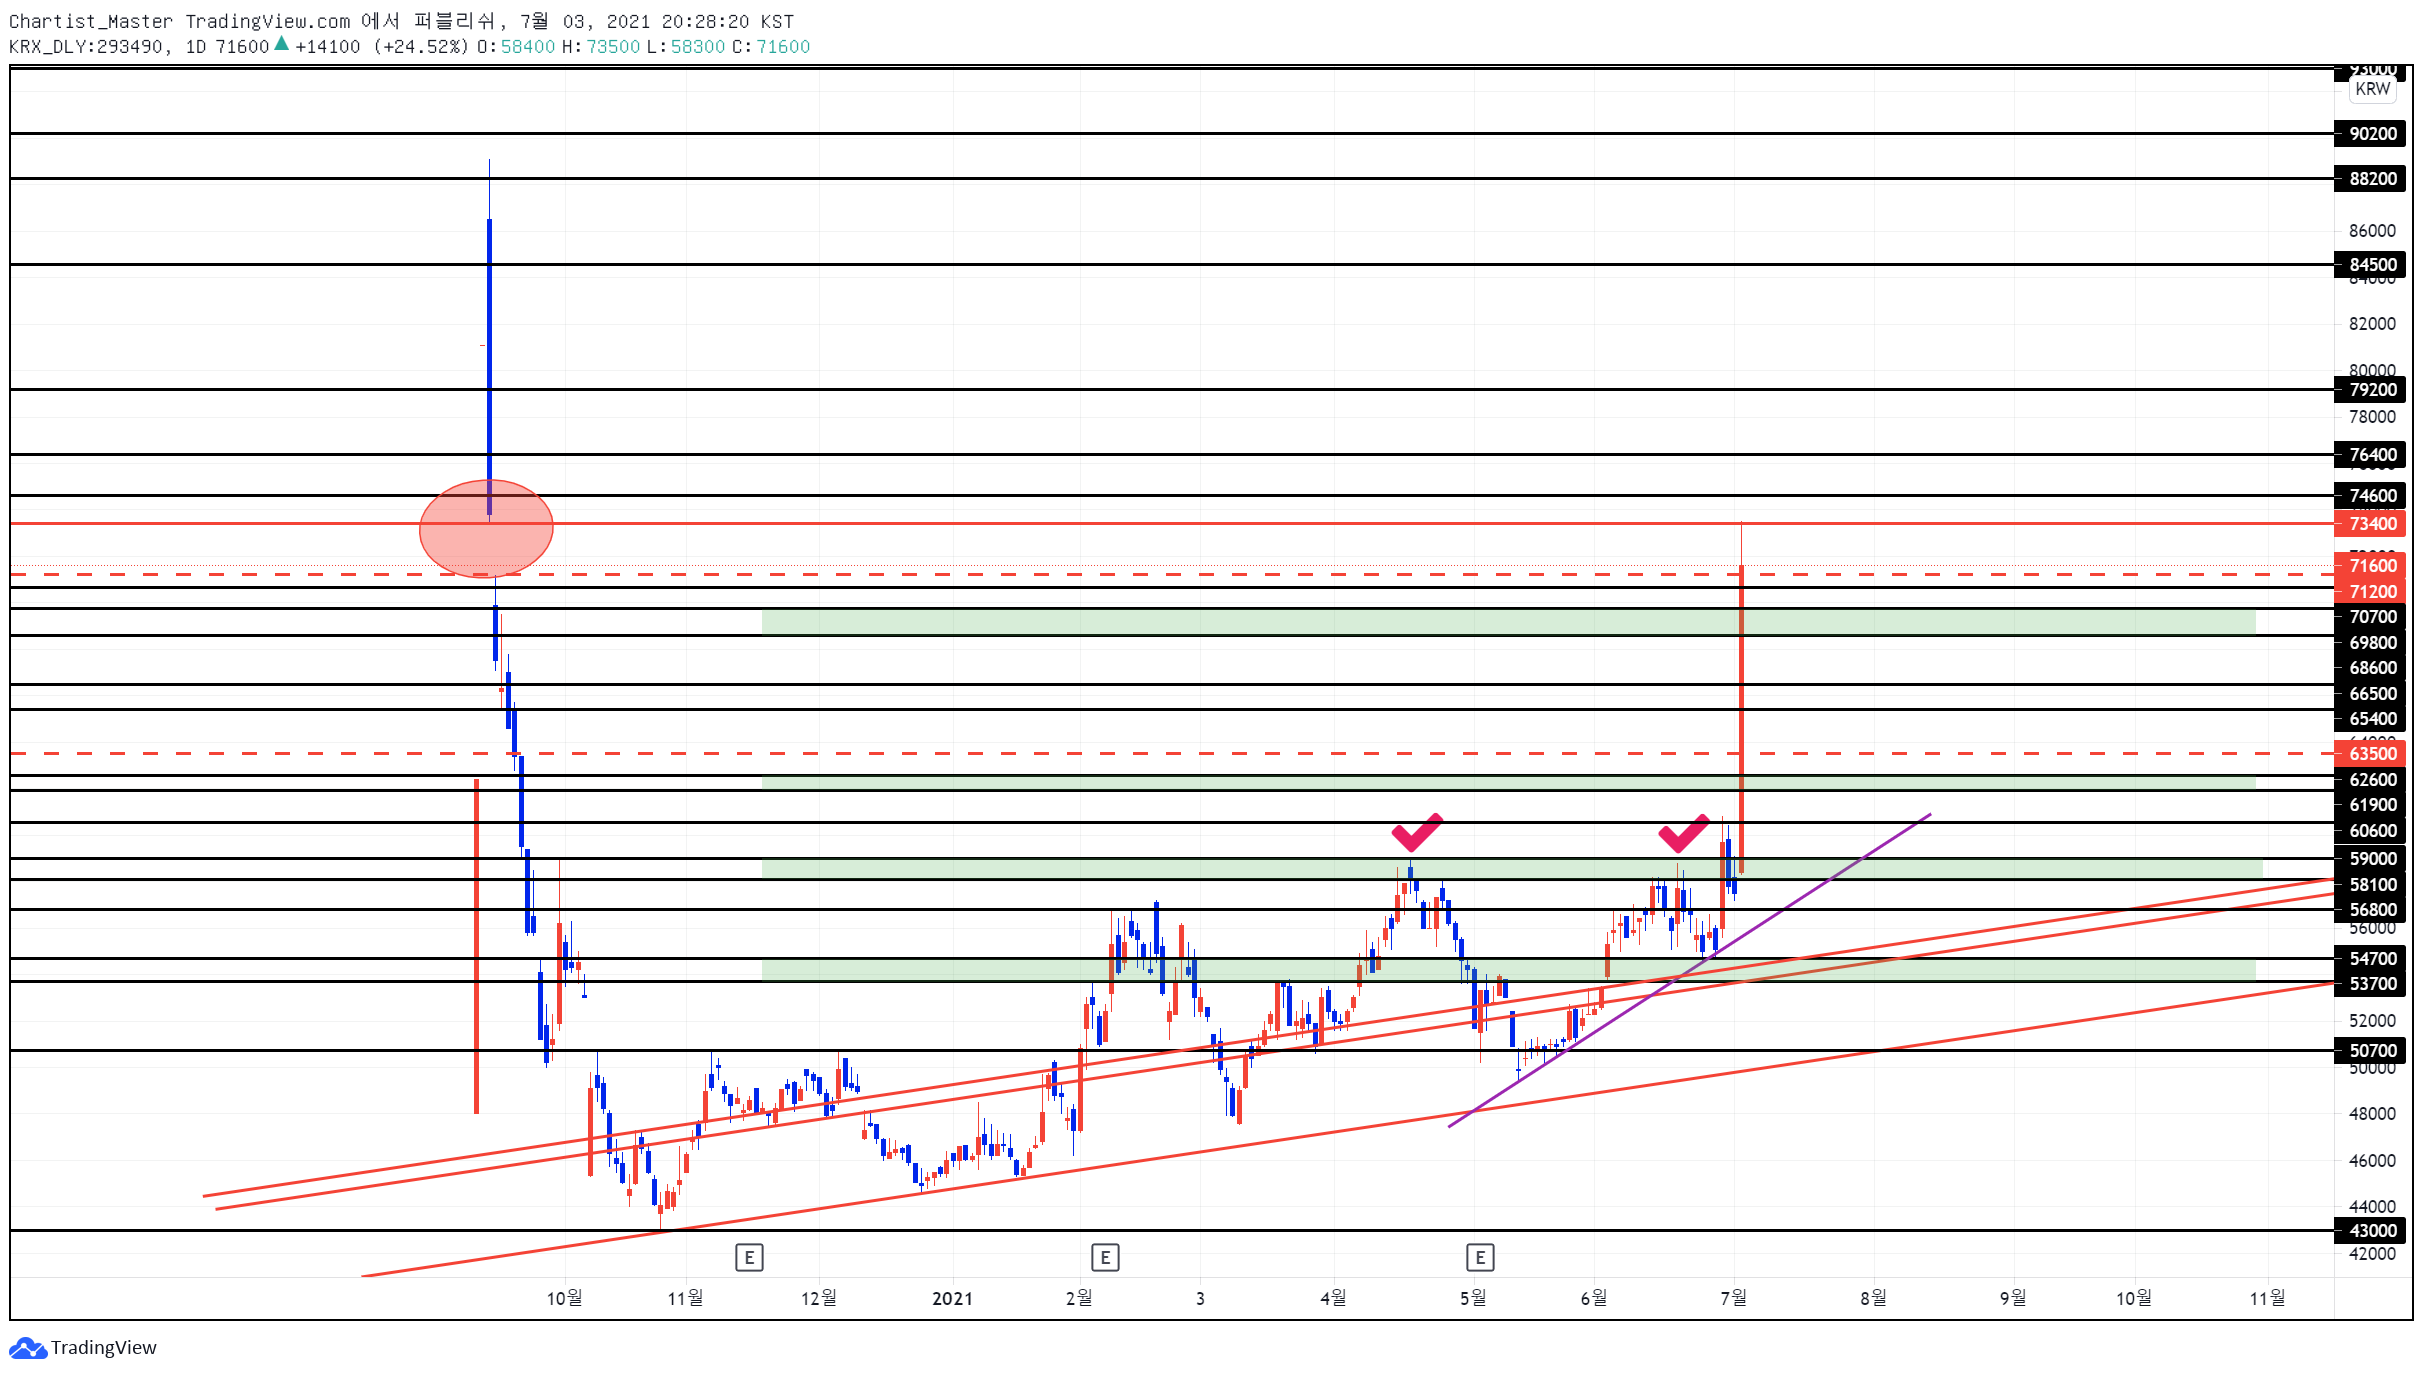
Task: Click the checkmark above the June high
Action: click(x=1684, y=832)
